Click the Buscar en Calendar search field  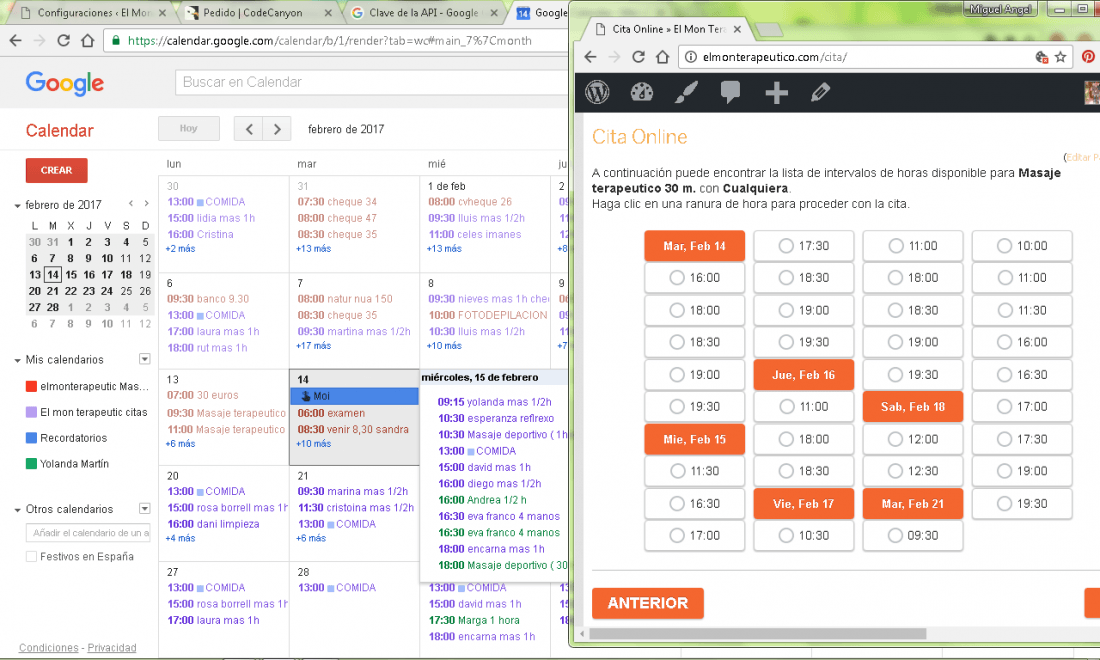371,82
